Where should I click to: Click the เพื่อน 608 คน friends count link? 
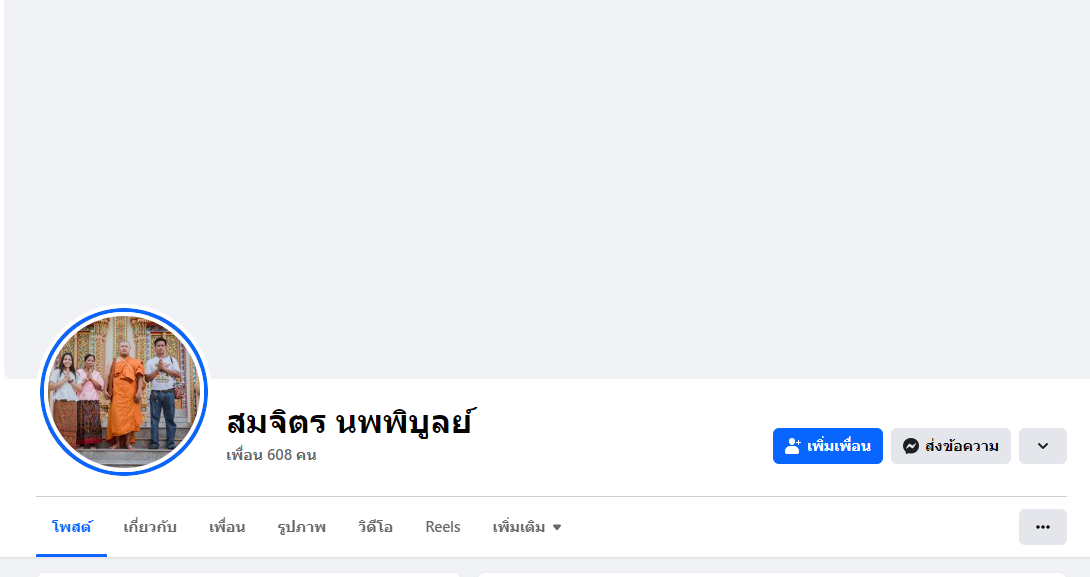[271, 455]
